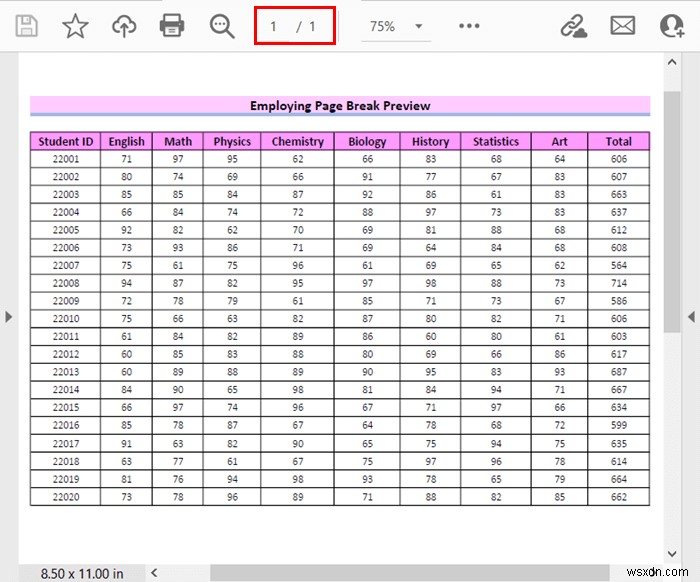This screenshot has width=700, height=582.
Task: Click the total 617 for student 22012
Action: (619, 354)
